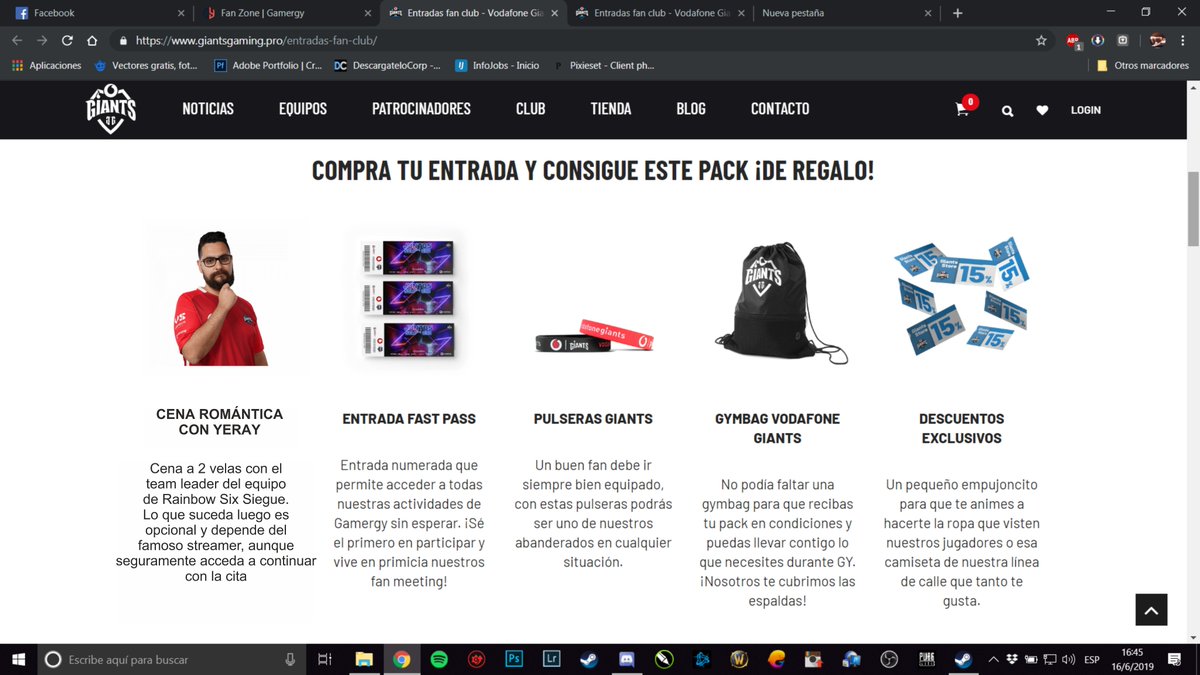Close the Nueva pestaña tab
The image size is (1200, 675).
click(x=928, y=13)
